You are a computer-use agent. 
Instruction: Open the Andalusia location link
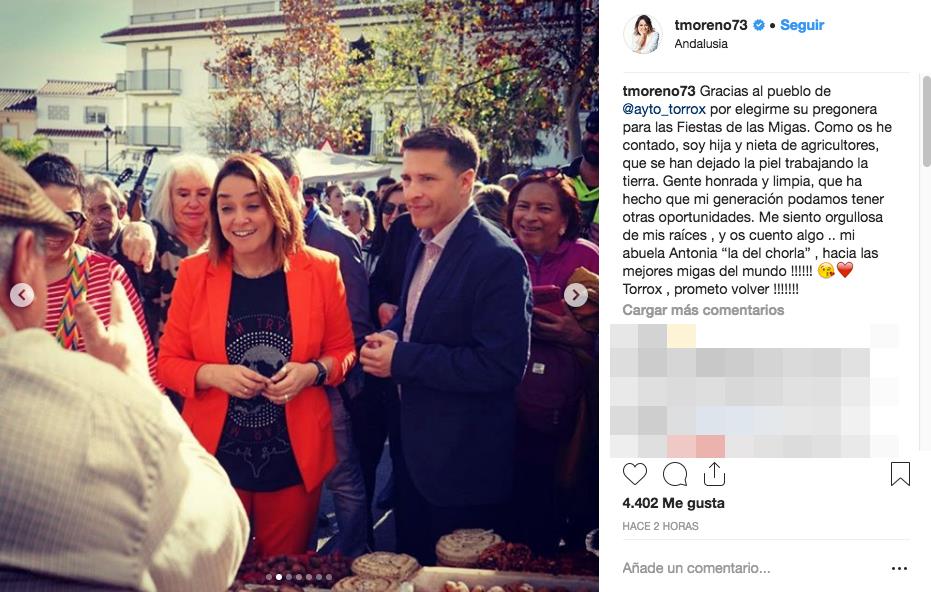(701, 43)
